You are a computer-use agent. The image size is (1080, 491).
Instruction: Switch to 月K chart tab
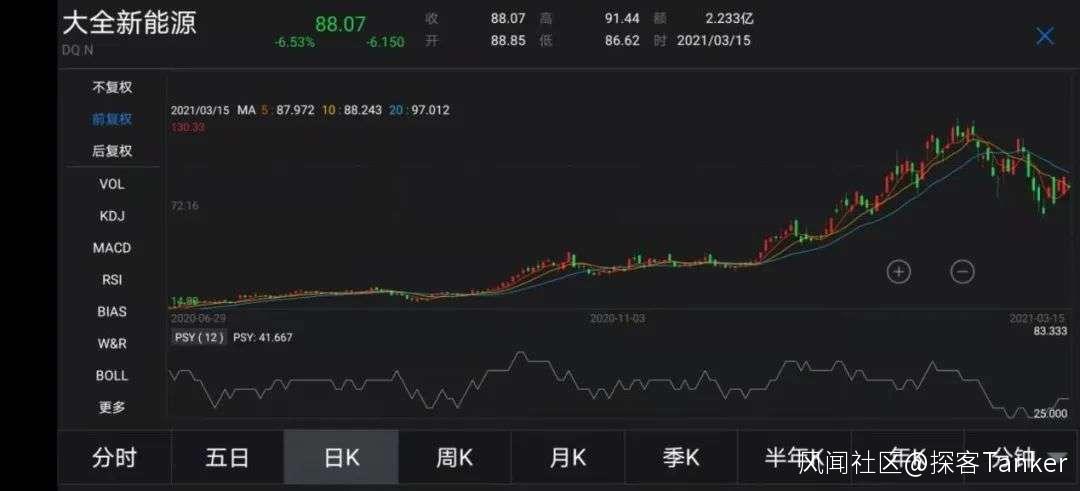click(x=568, y=457)
